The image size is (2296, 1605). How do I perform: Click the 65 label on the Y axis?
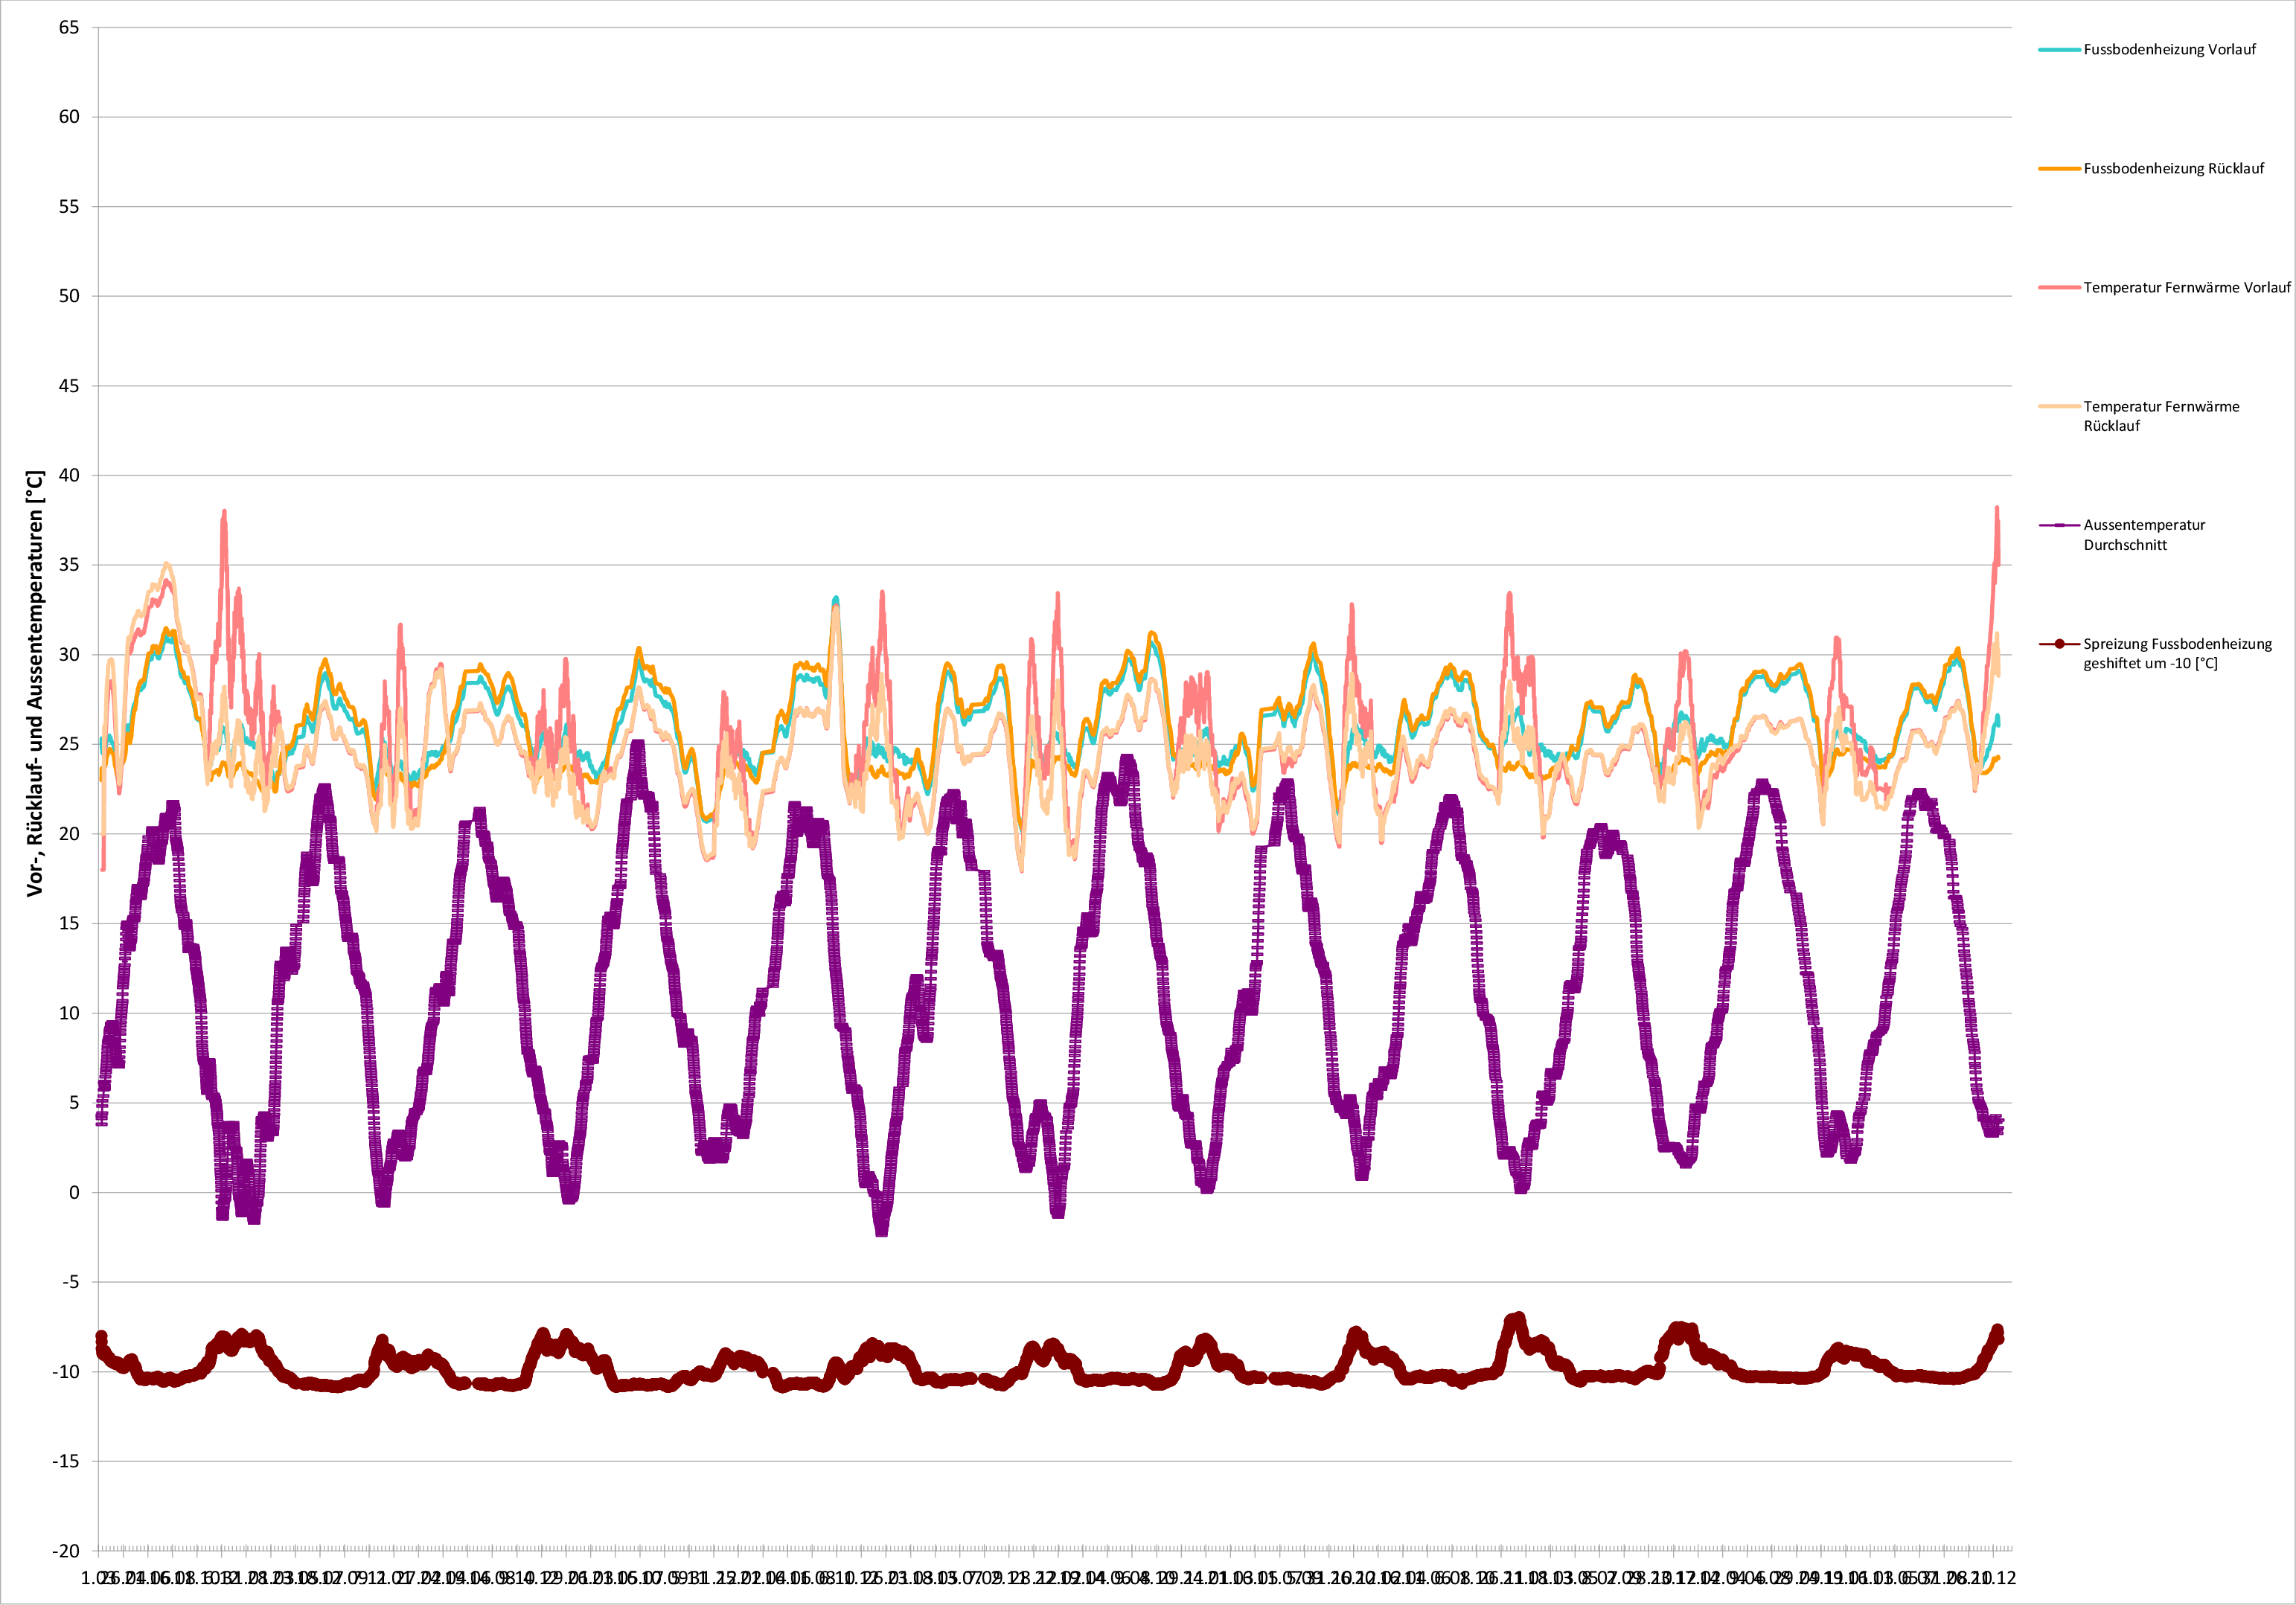tap(69, 27)
